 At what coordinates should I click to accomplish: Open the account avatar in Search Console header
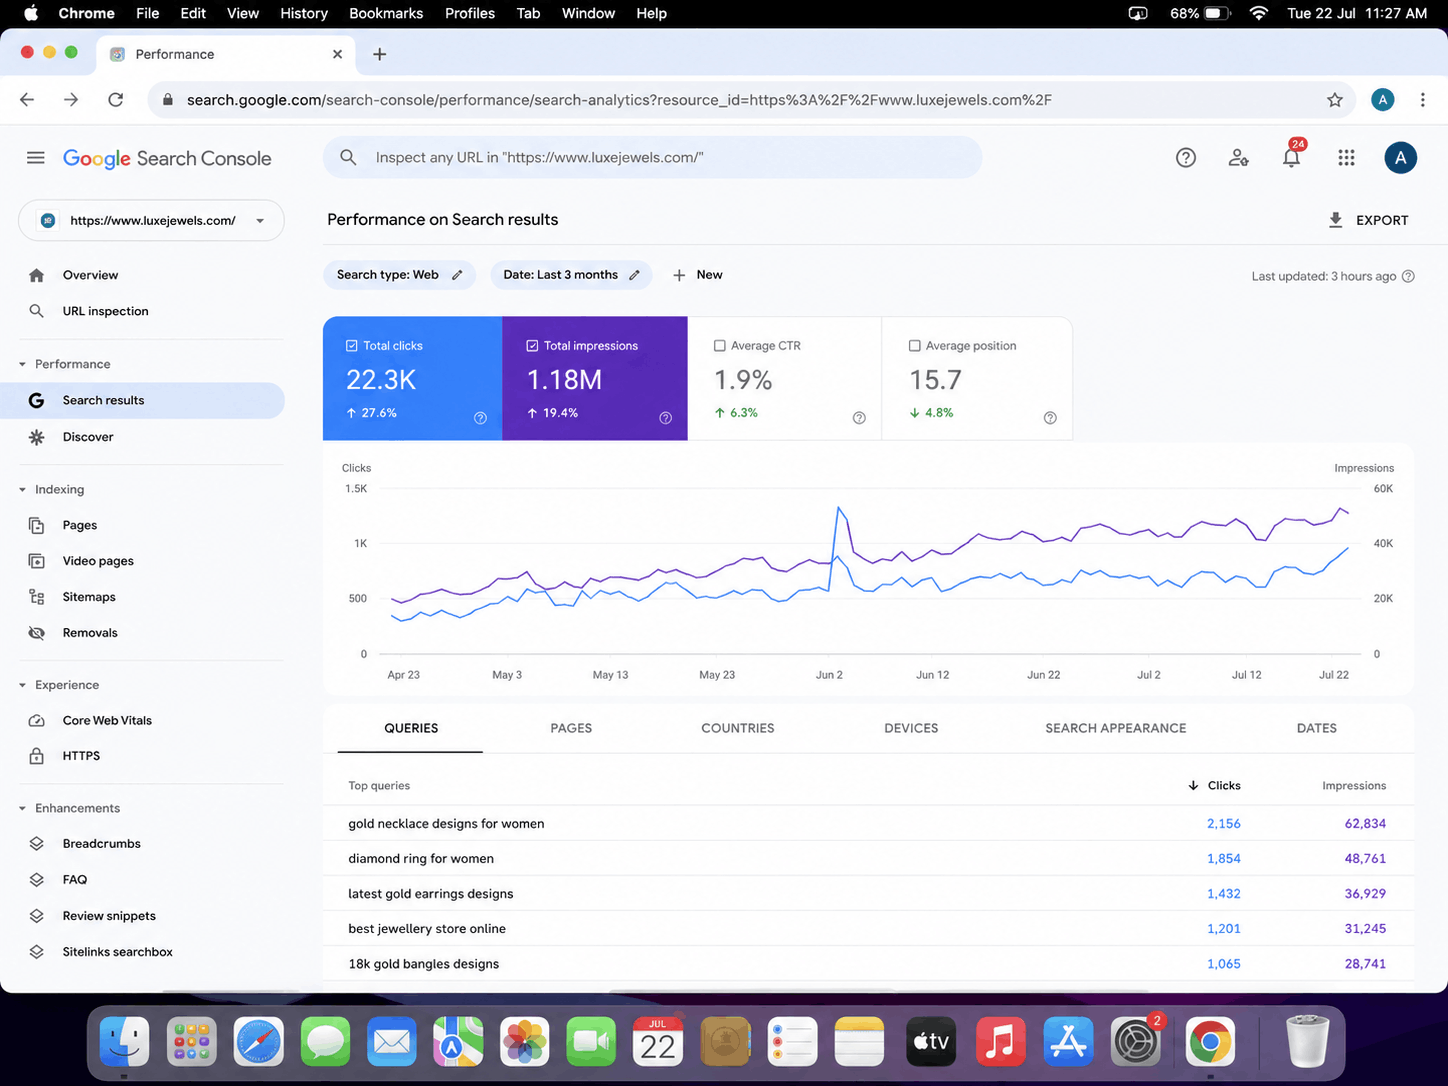pyautogui.click(x=1400, y=158)
